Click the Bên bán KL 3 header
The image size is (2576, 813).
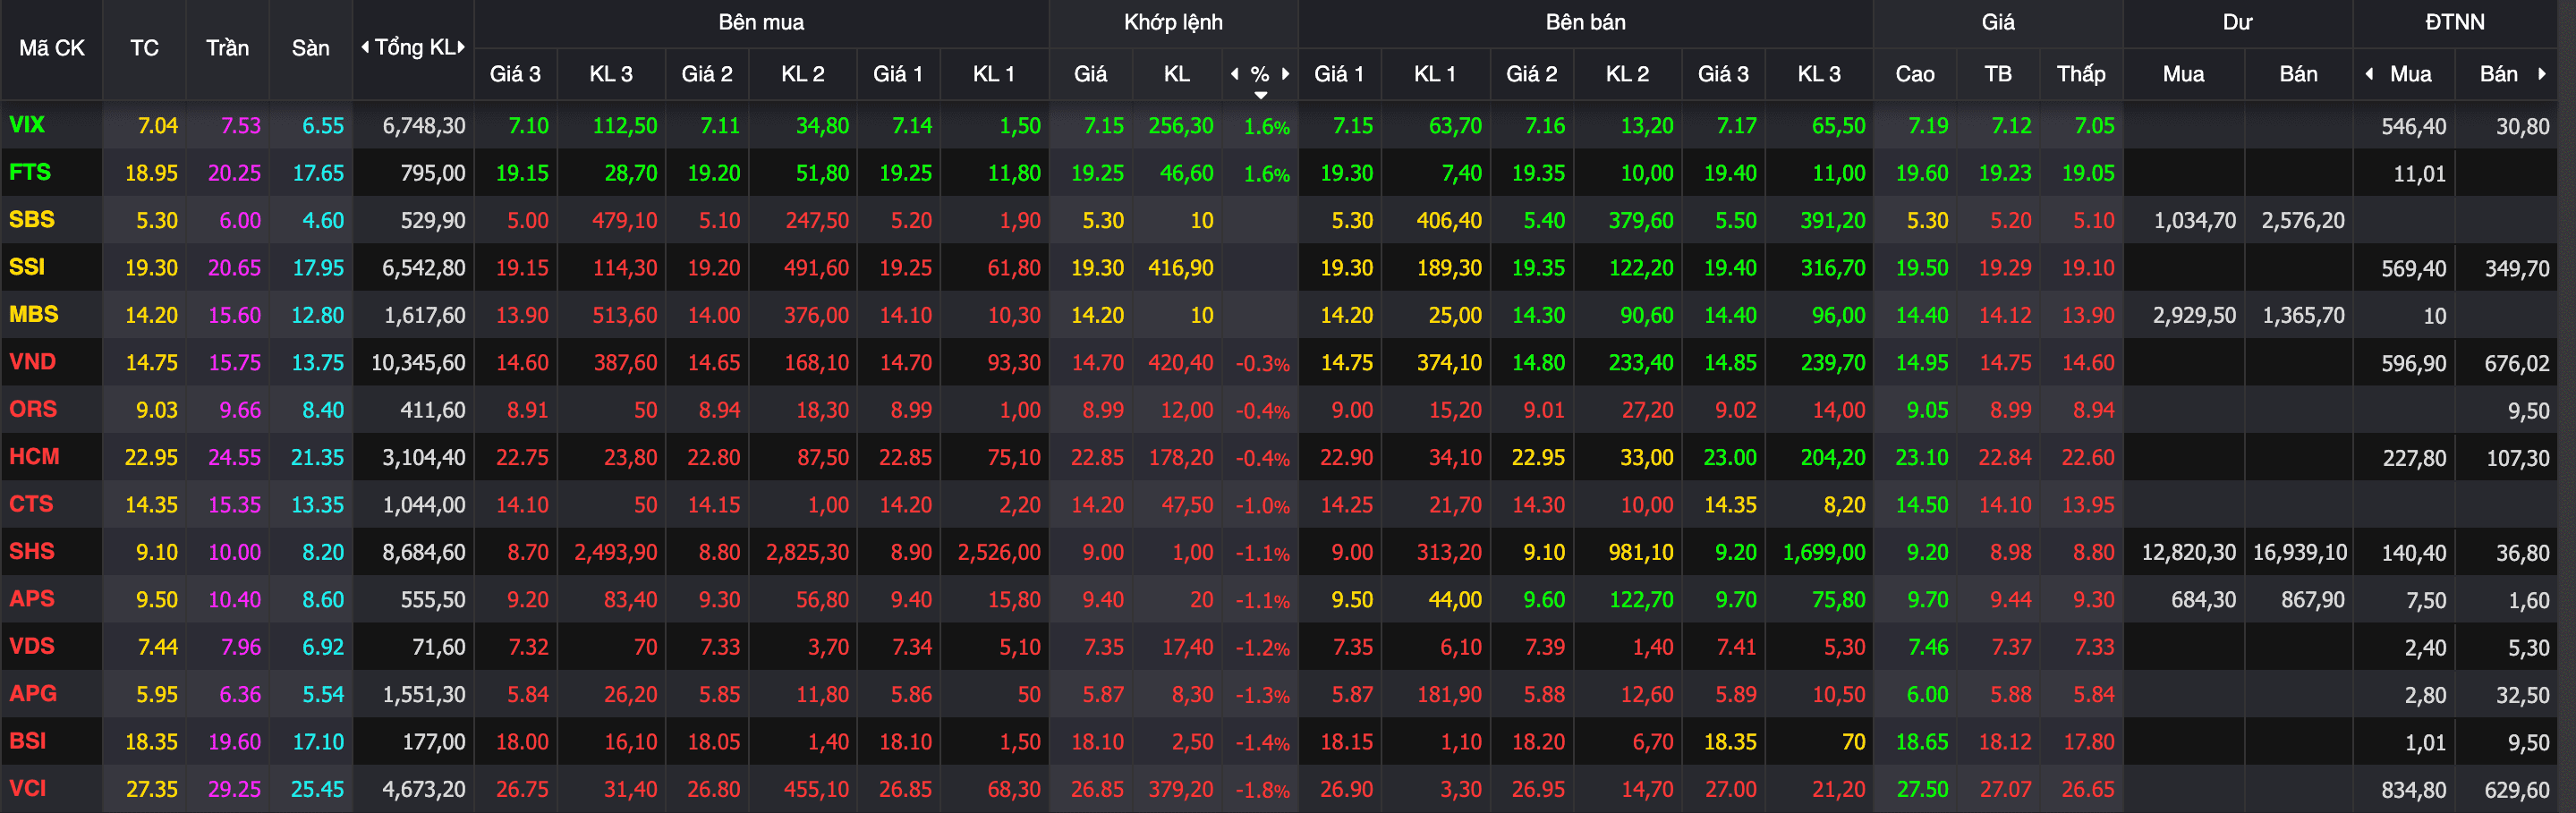(1819, 73)
